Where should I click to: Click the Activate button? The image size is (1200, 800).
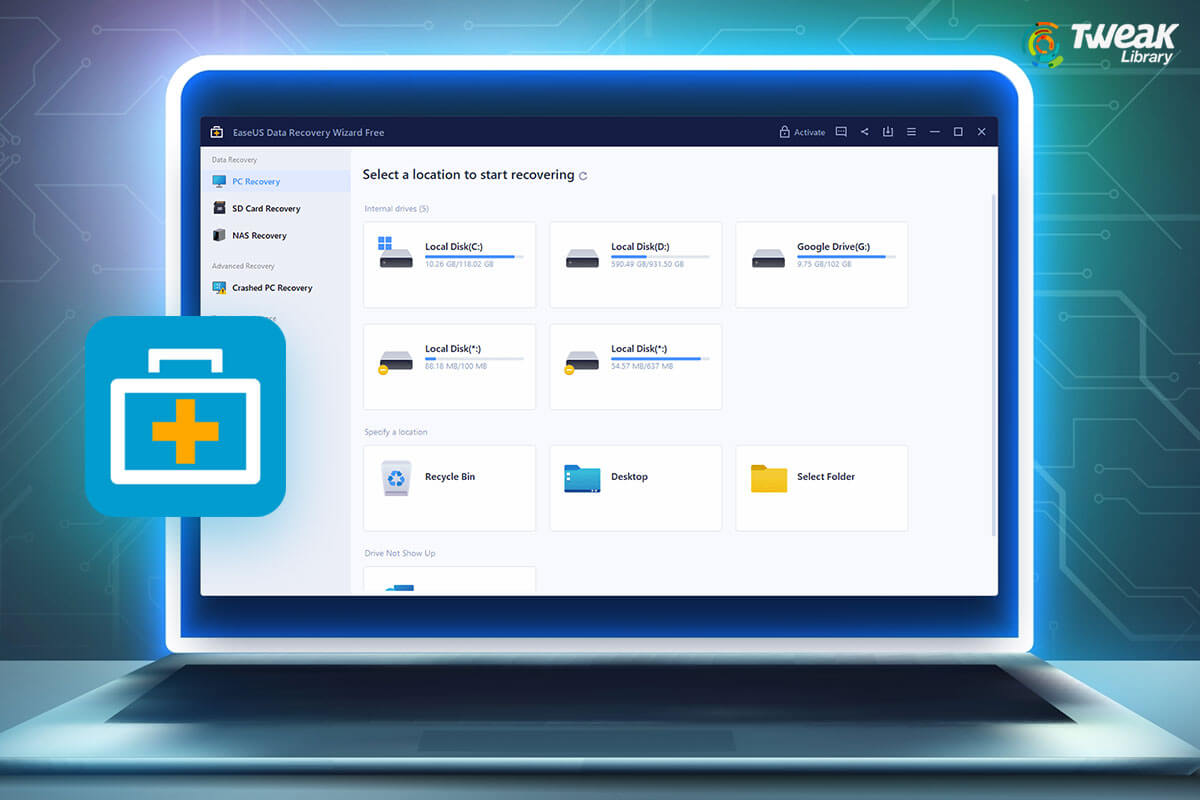point(810,131)
